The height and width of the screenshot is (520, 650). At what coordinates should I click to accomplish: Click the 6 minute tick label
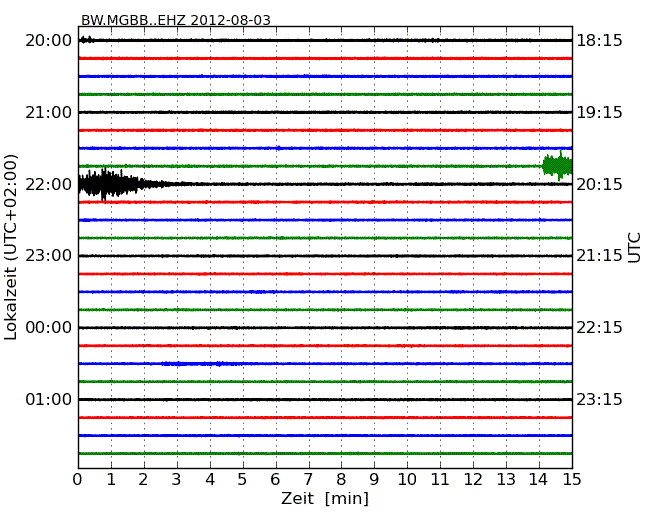(x=275, y=479)
